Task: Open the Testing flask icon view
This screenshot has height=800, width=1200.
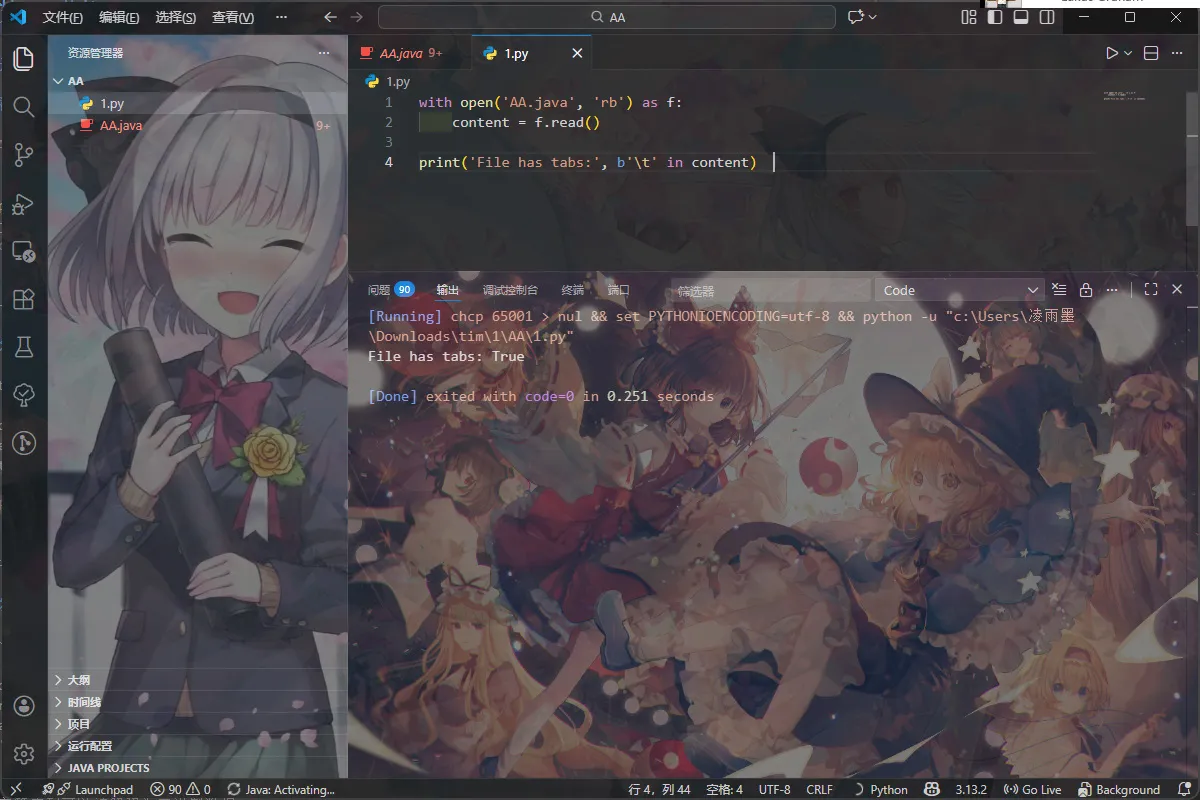Action: click(23, 347)
